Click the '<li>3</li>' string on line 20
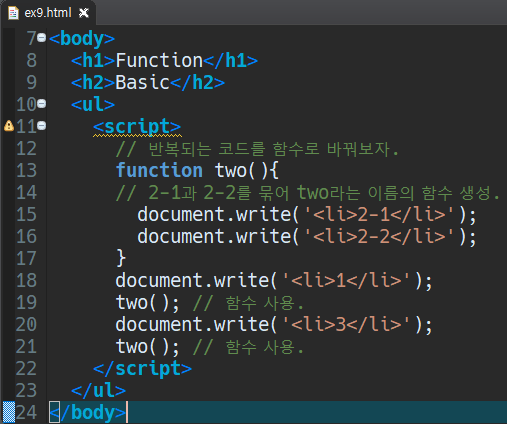Screen dimensions: 507x424 tap(346, 324)
